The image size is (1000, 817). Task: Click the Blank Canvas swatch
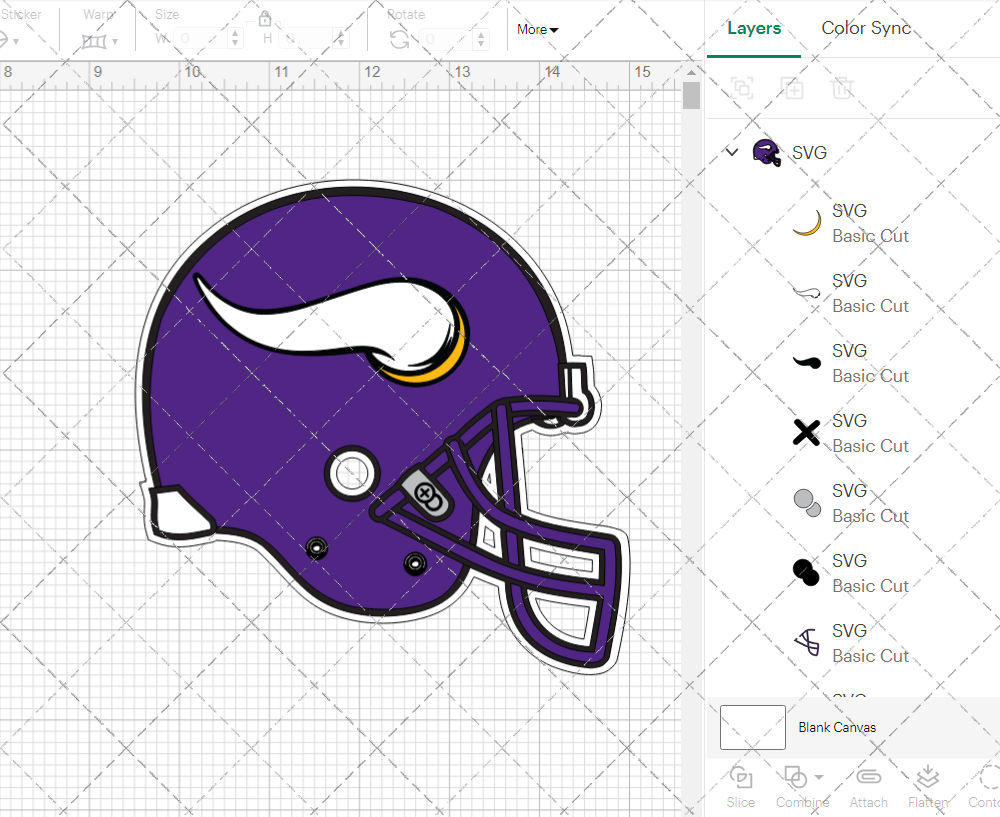point(753,727)
